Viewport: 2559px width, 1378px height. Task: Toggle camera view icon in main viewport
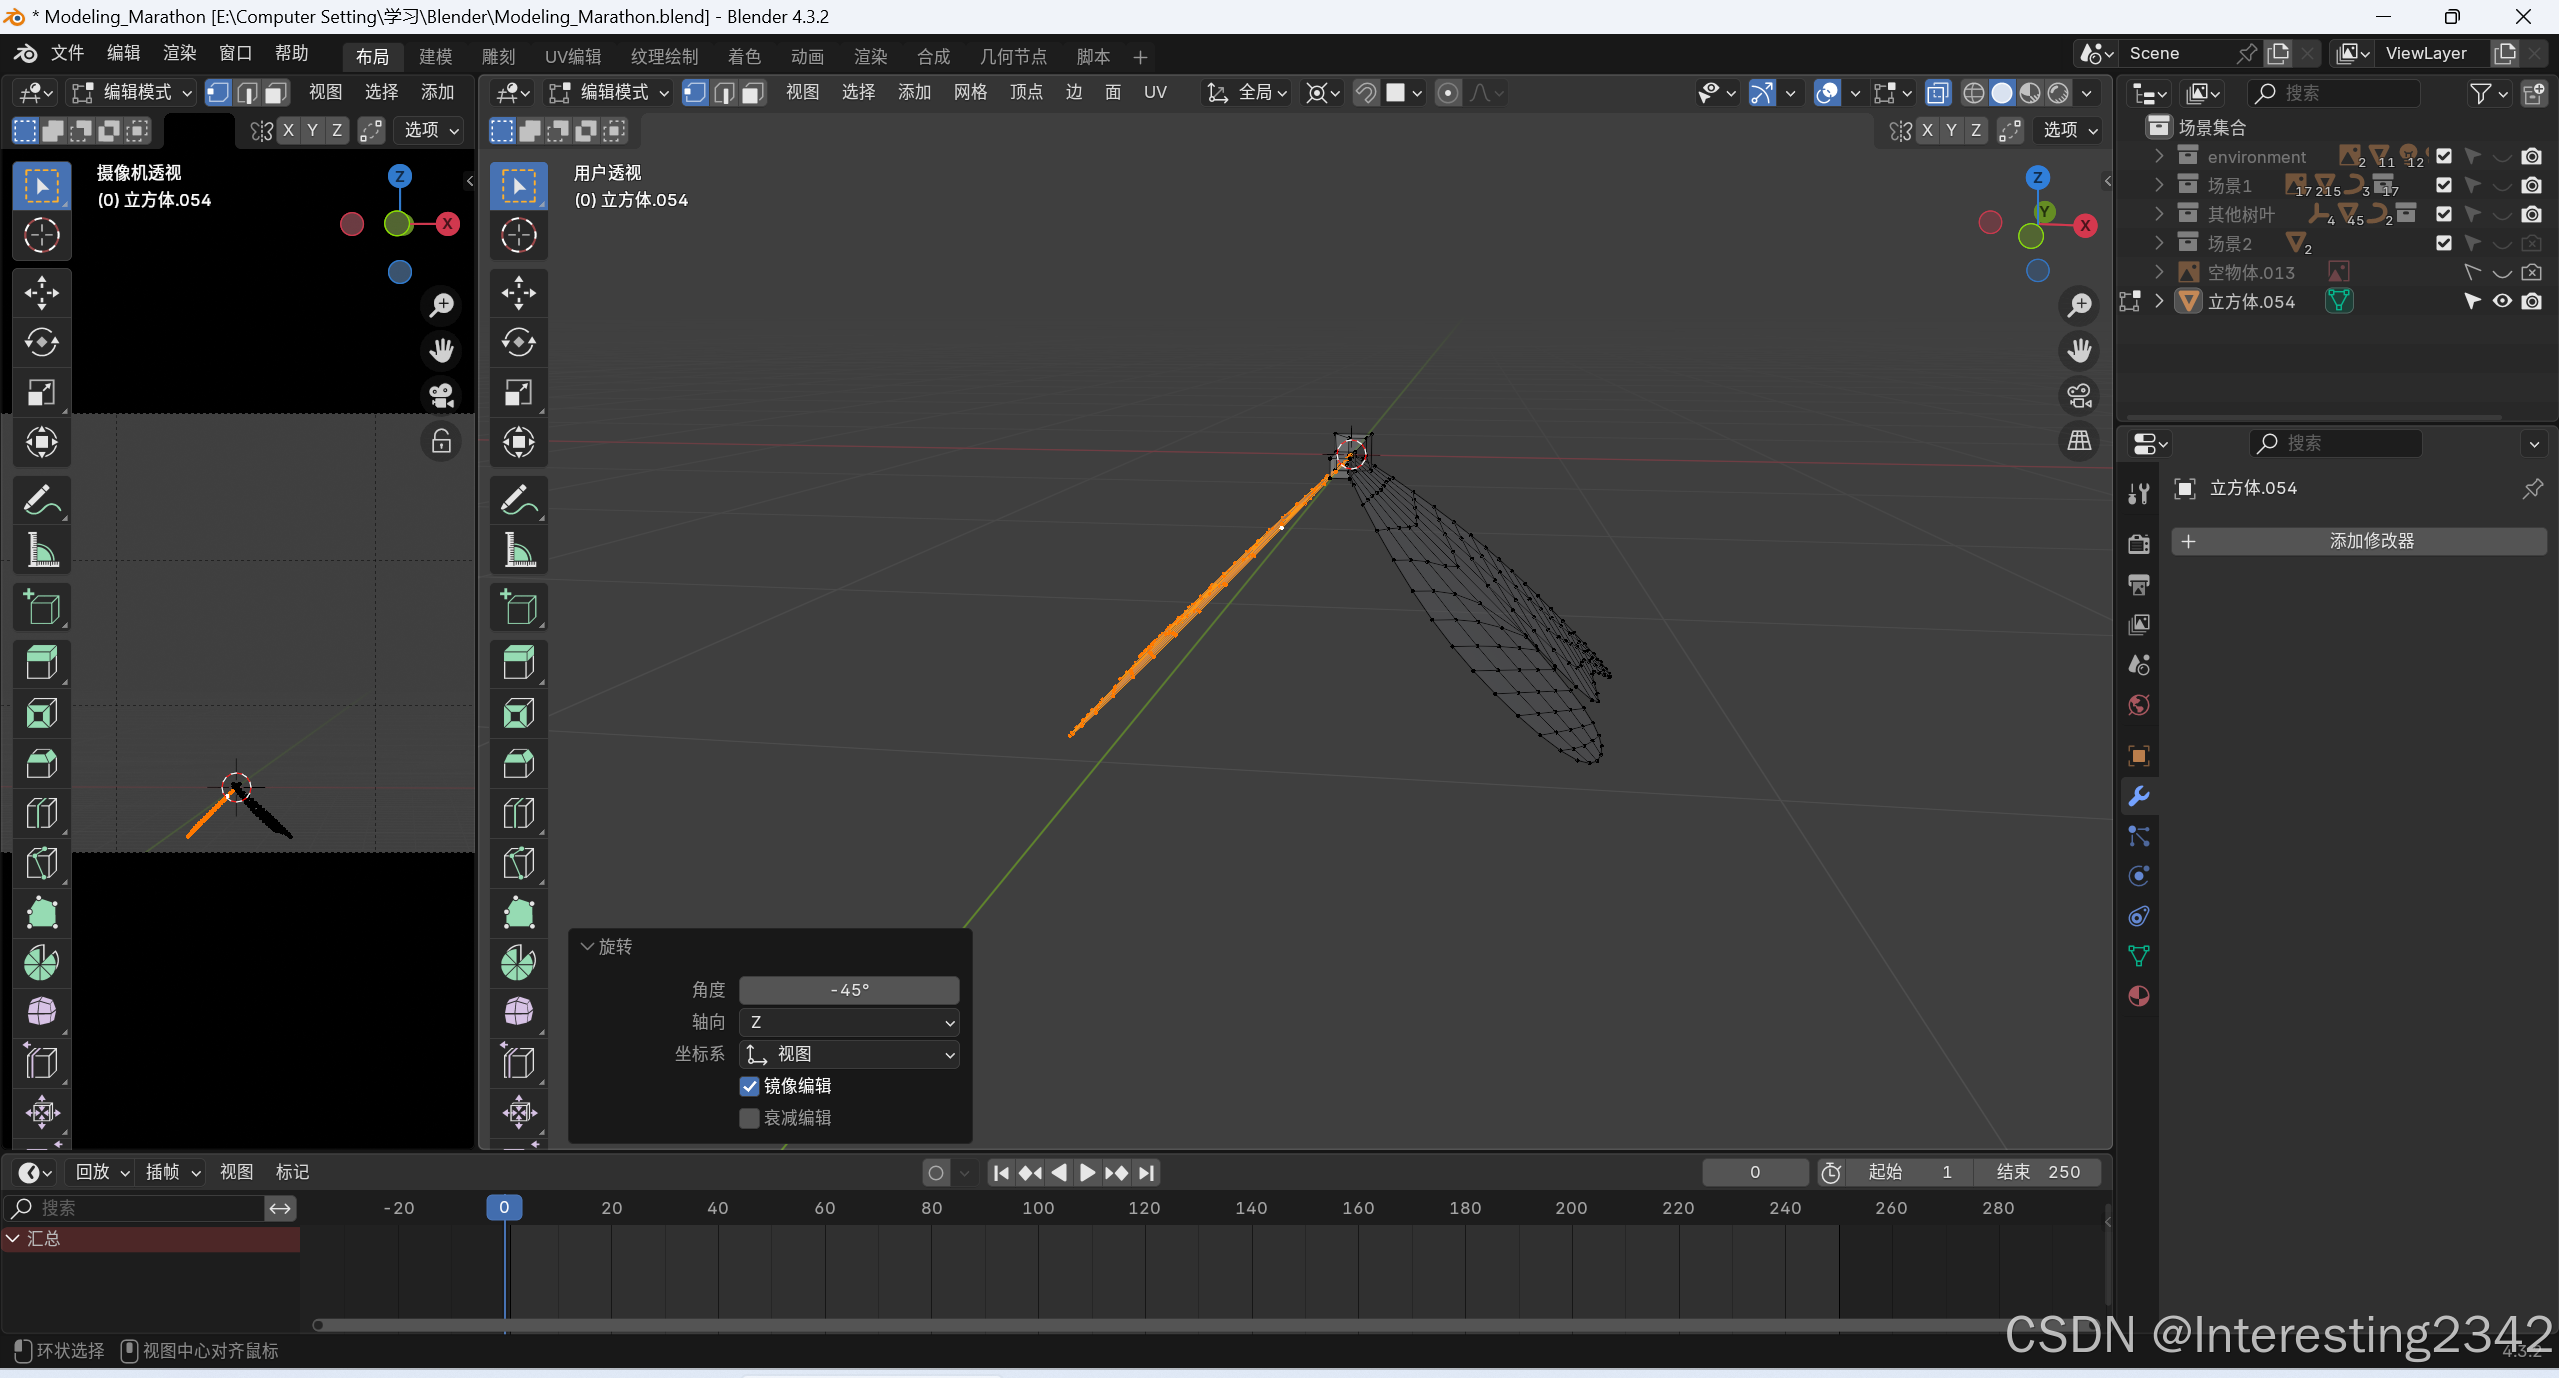pos(2079,396)
